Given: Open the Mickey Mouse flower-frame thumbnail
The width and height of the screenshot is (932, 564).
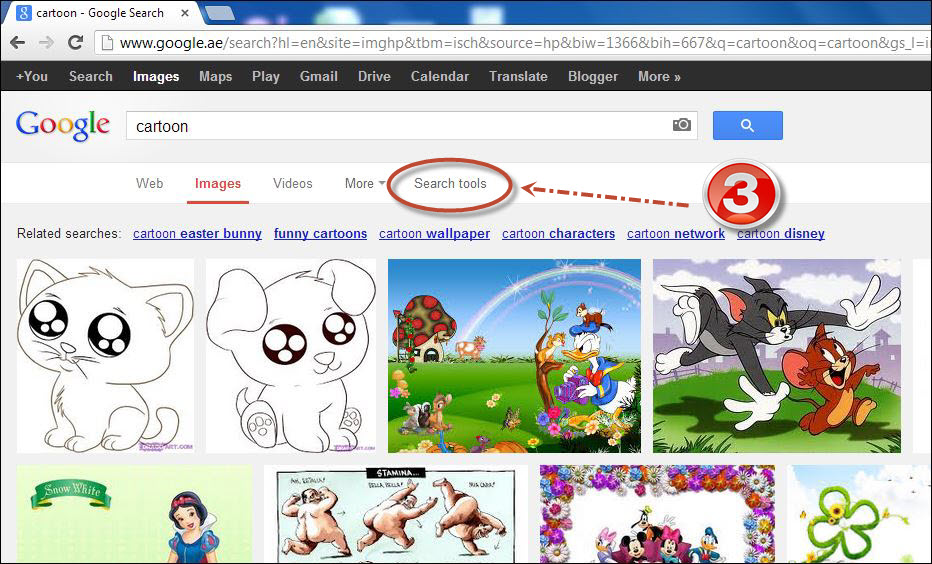Looking at the screenshot, I should 657,514.
